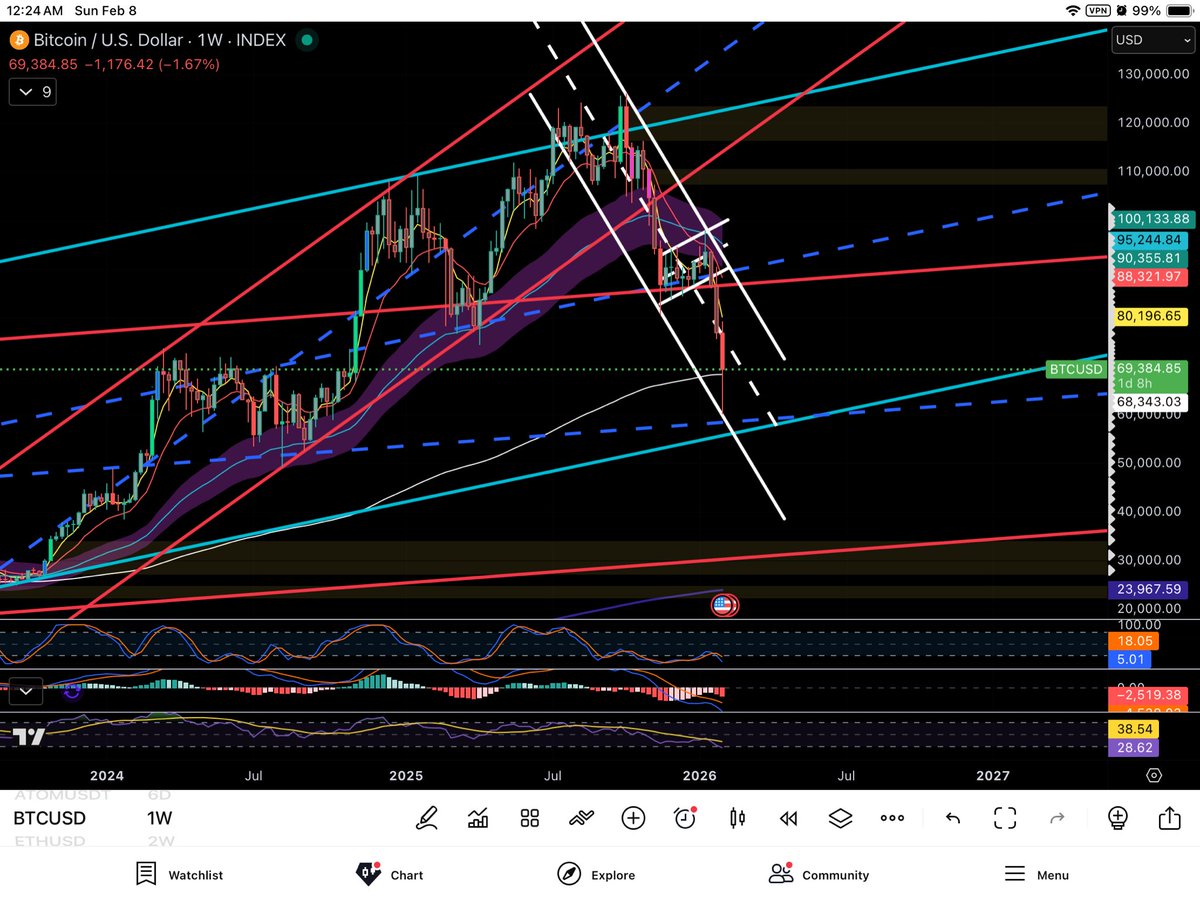The height and width of the screenshot is (900, 1200).
Task: Open the three-dots more options
Action: click(892, 818)
